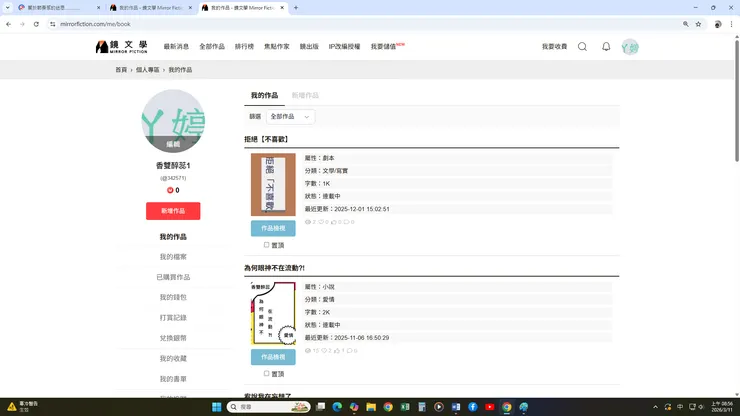Open the notifications bell icon
Screen dimensions: 740x416
606,46
